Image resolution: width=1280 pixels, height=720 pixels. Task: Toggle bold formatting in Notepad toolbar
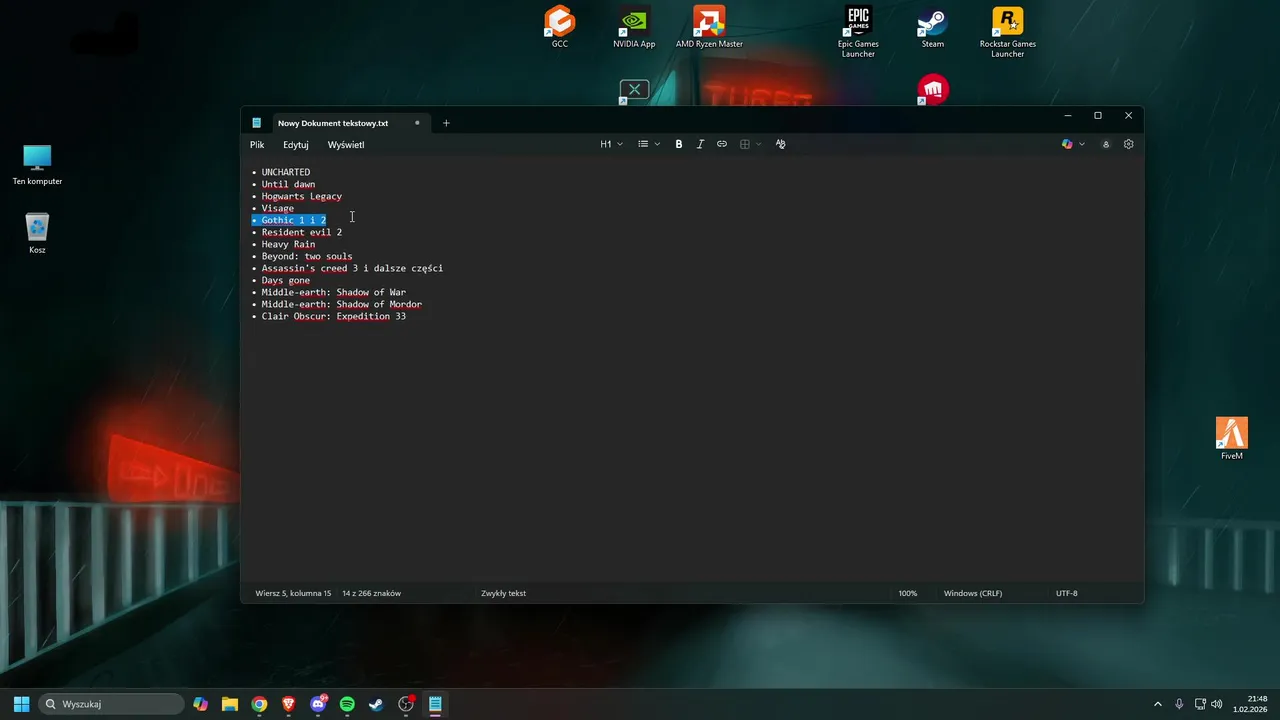click(x=679, y=144)
